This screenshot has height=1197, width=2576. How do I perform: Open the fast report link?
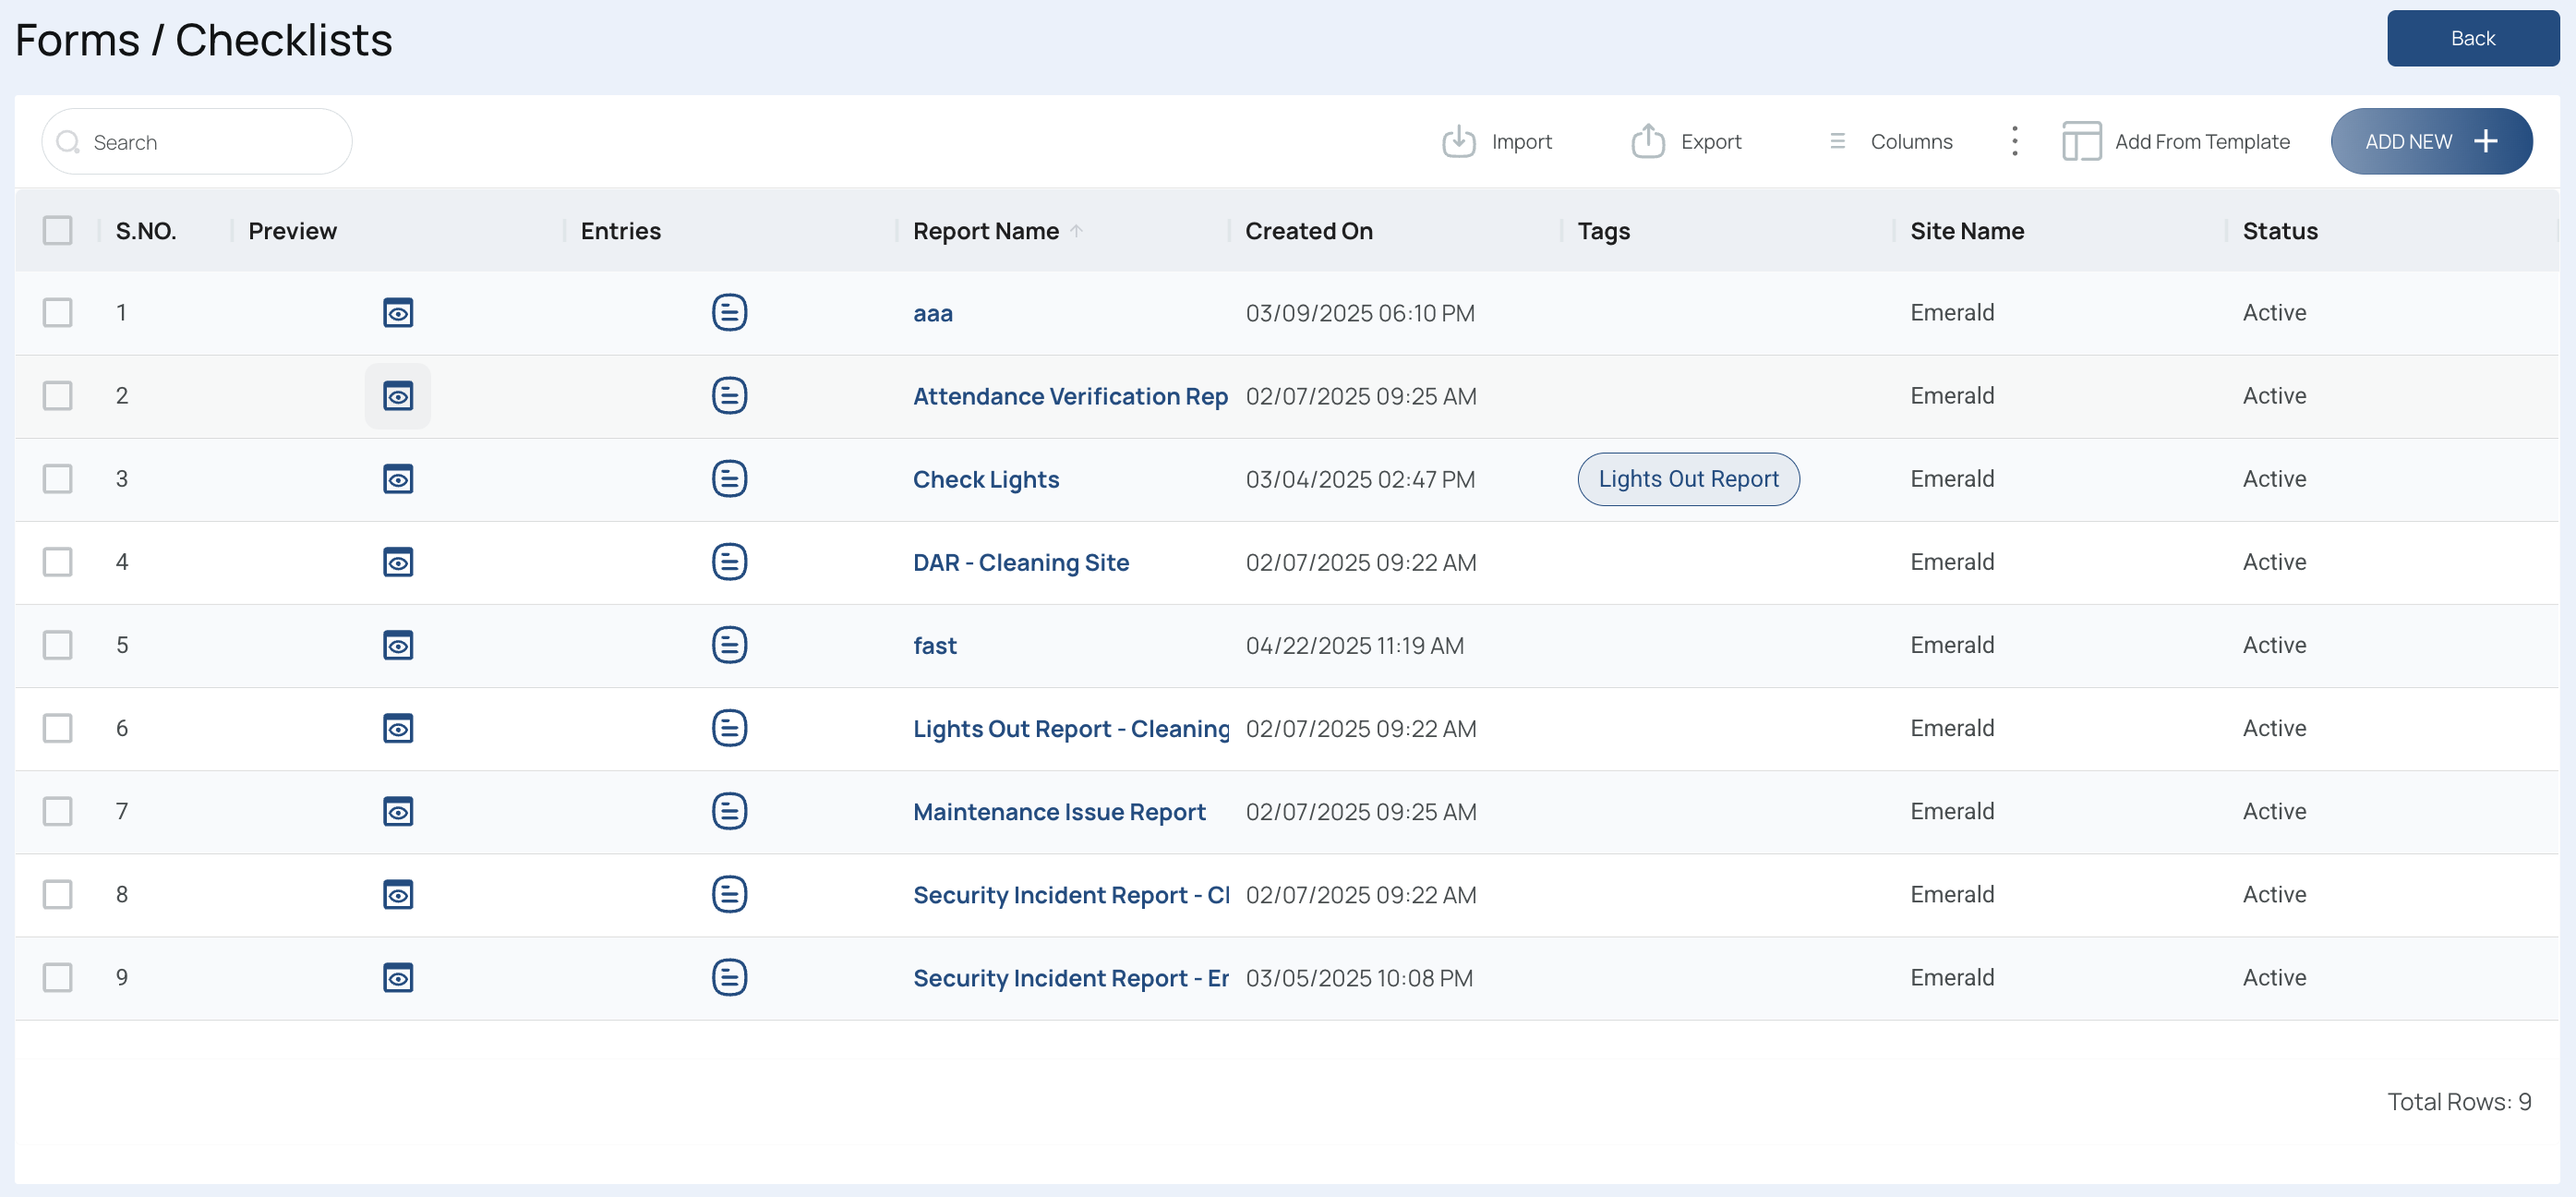coord(934,645)
